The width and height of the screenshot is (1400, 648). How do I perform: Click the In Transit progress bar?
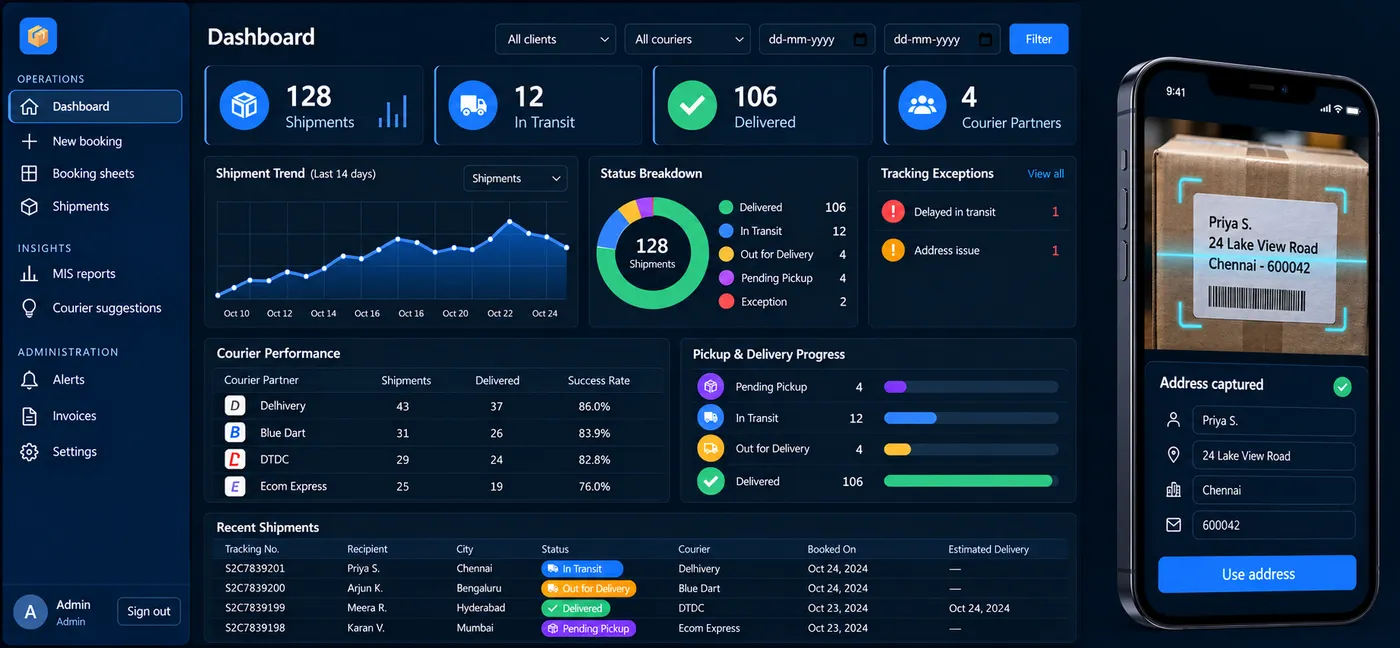[970, 418]
